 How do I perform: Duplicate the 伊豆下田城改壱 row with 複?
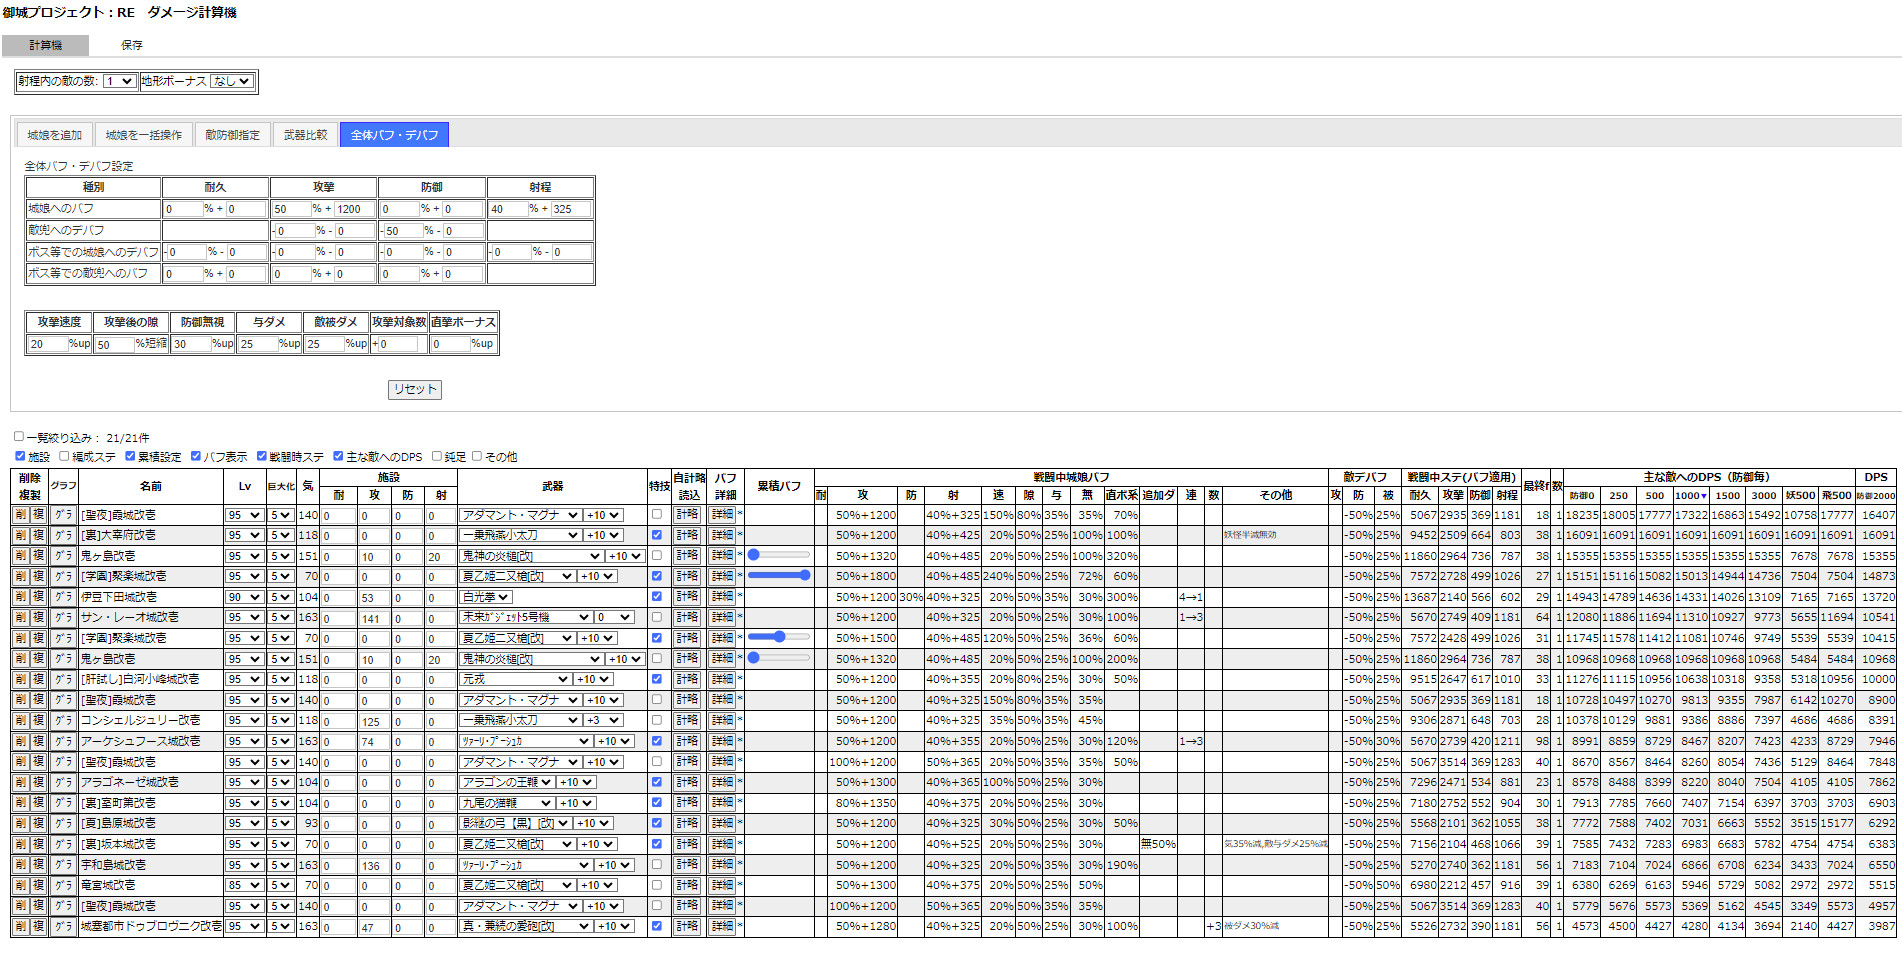coord(38,597)
